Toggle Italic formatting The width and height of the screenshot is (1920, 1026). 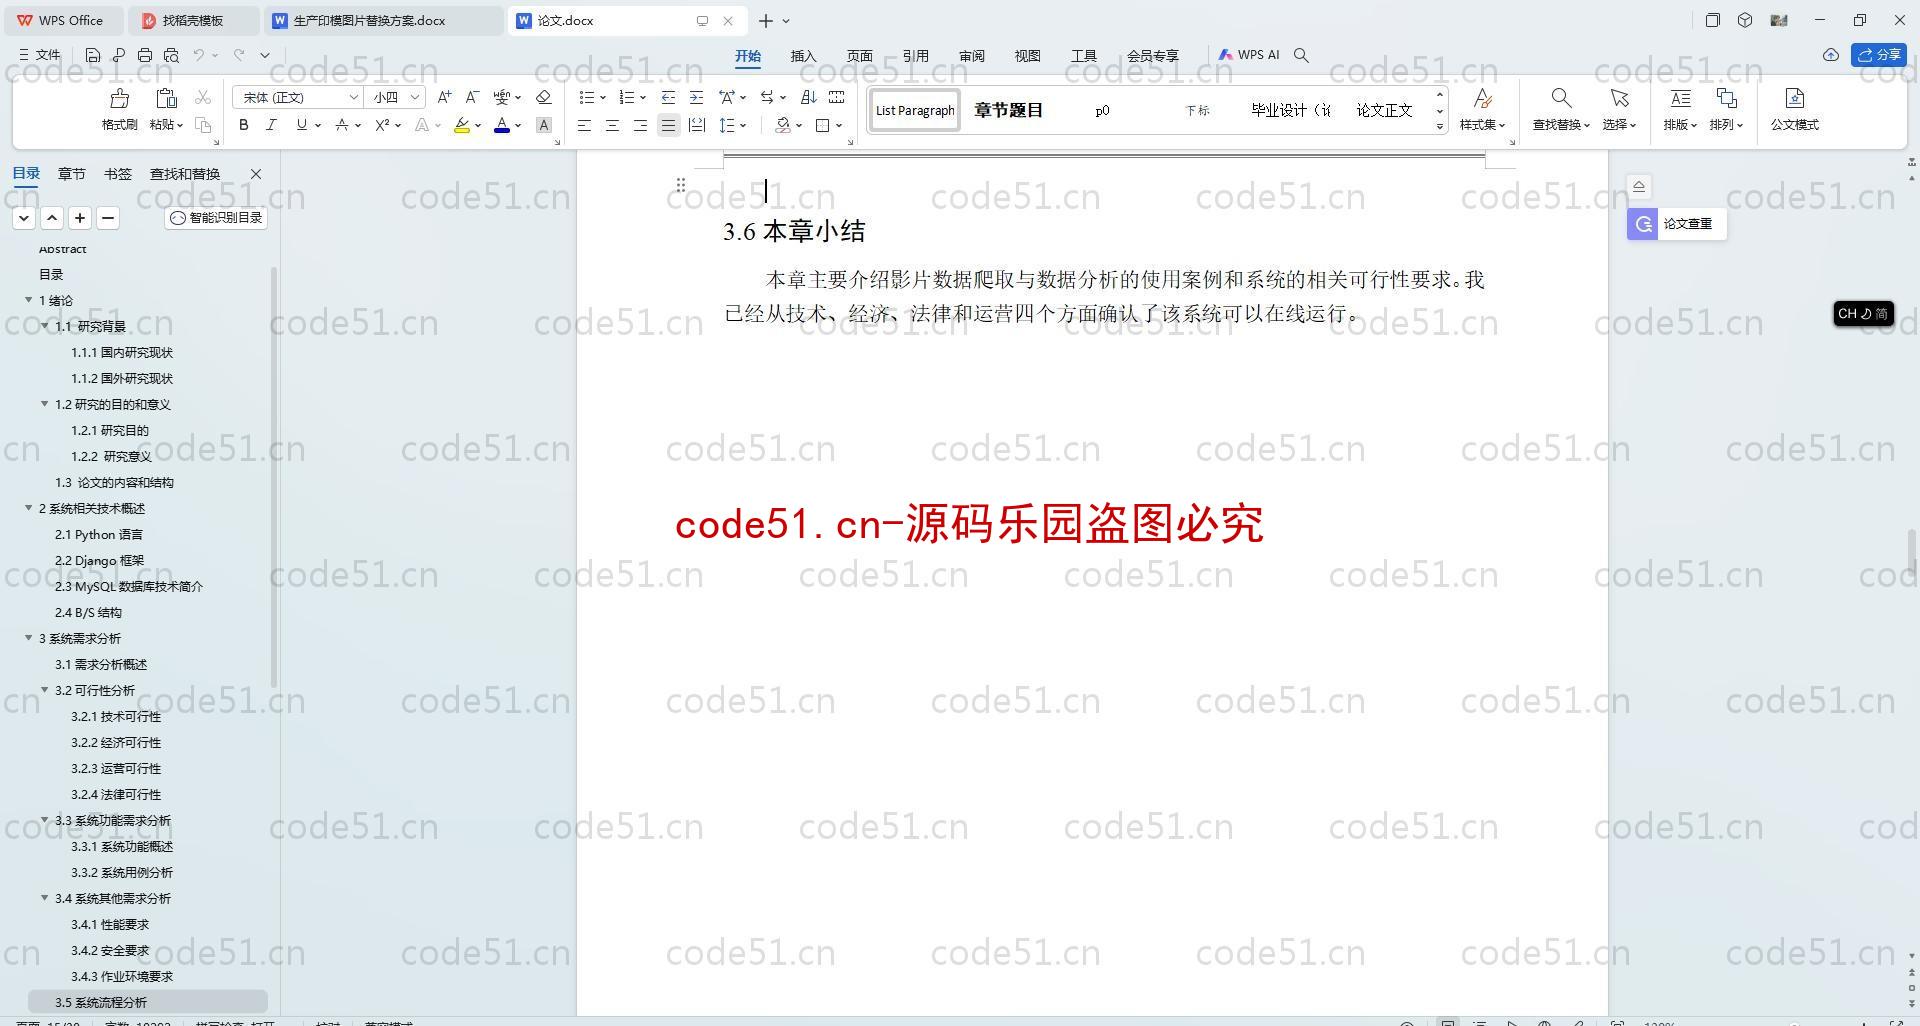tap(271, 125)
